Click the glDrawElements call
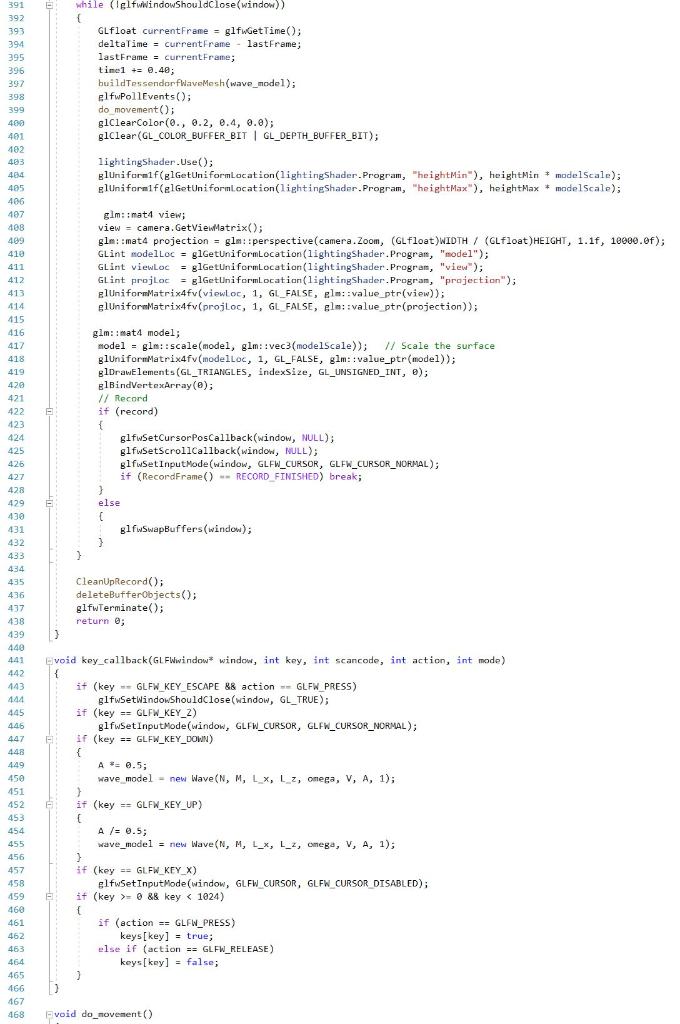Image resolution: width=680 pixels, height=1024 pixels. tap(263, 372)
